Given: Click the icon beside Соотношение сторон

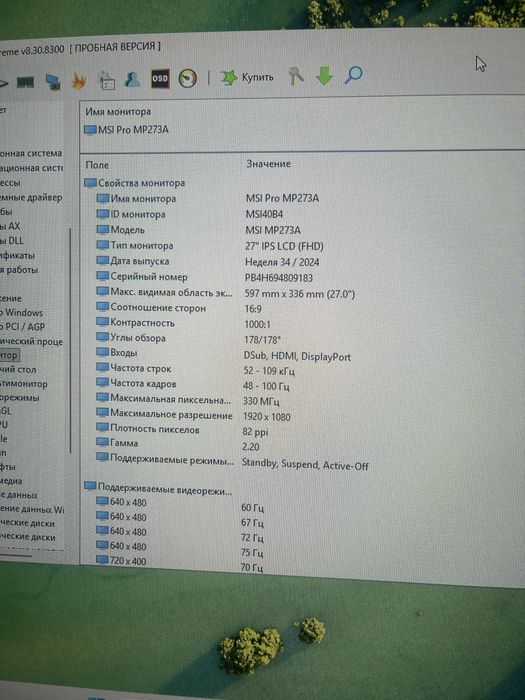Looking at the screenshot, I should click(x=103, y=307).
